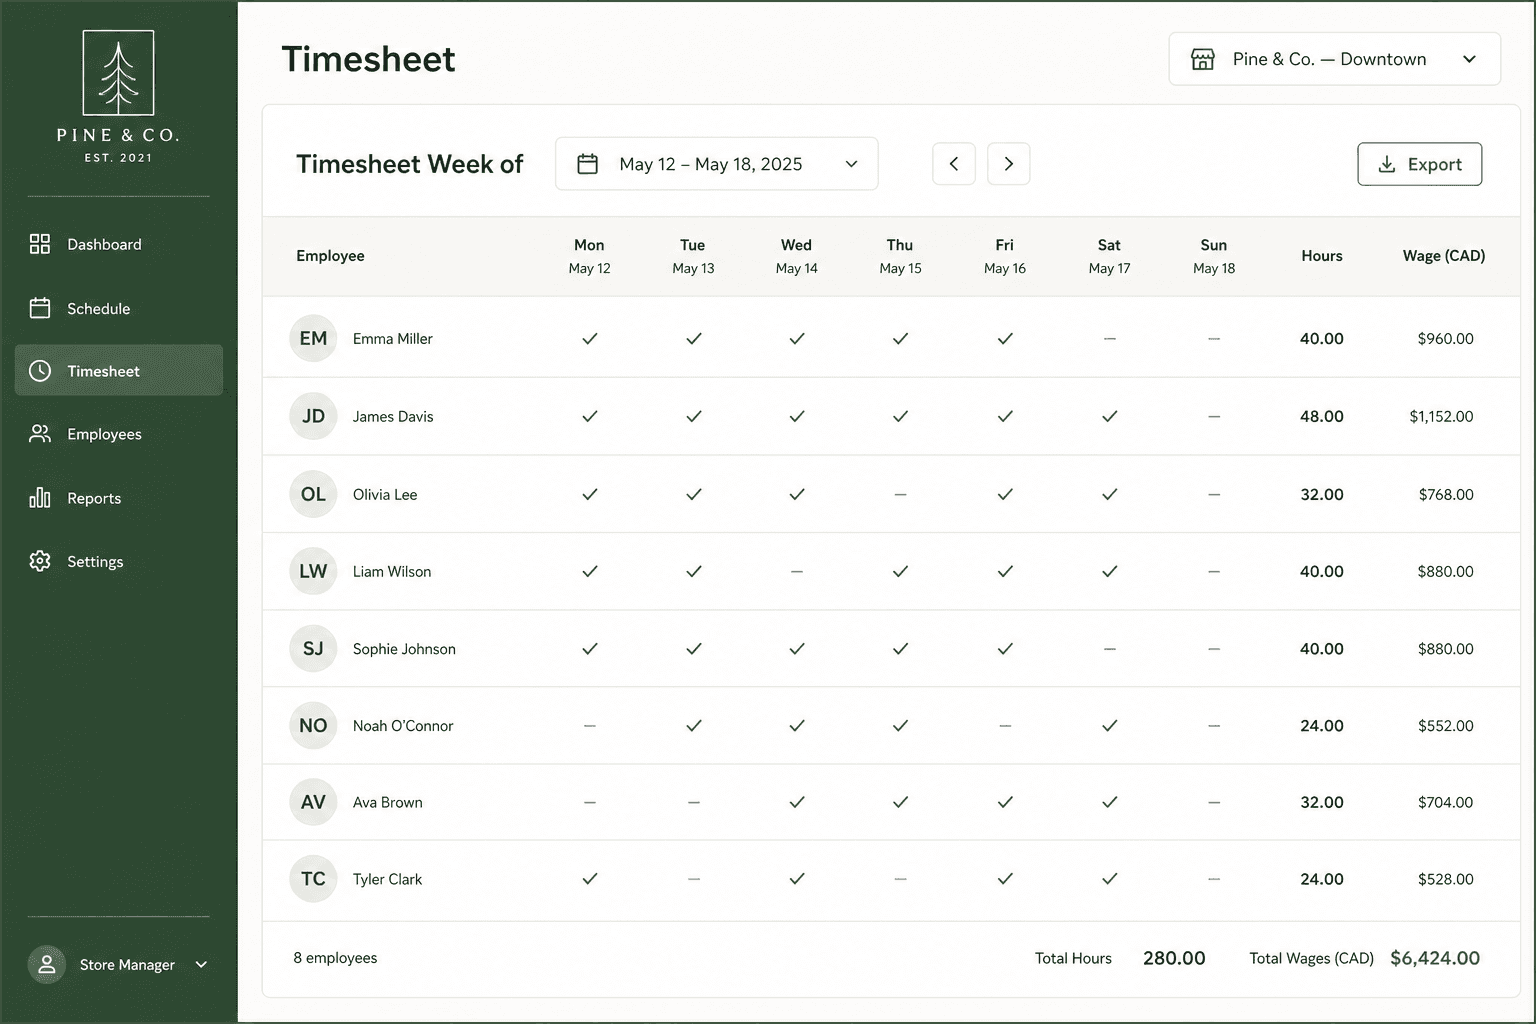This screenshot has width=1536, height=1024.
Task: Click the Noah O'Connor name
Action: (403, 726)
